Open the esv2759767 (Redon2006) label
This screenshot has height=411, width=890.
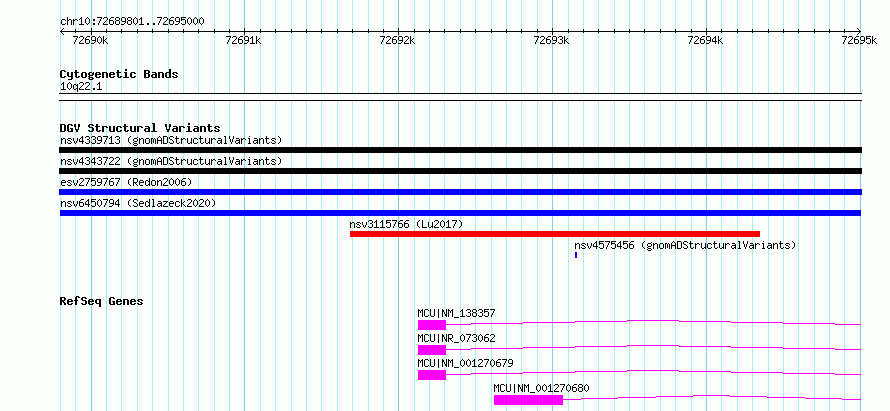click(x=126, y=182)
